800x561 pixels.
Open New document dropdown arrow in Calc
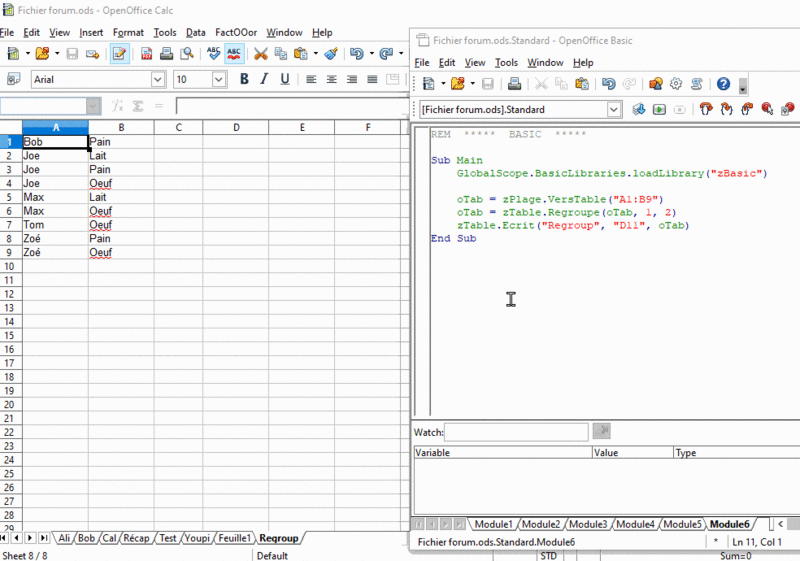tap(28, 53)
